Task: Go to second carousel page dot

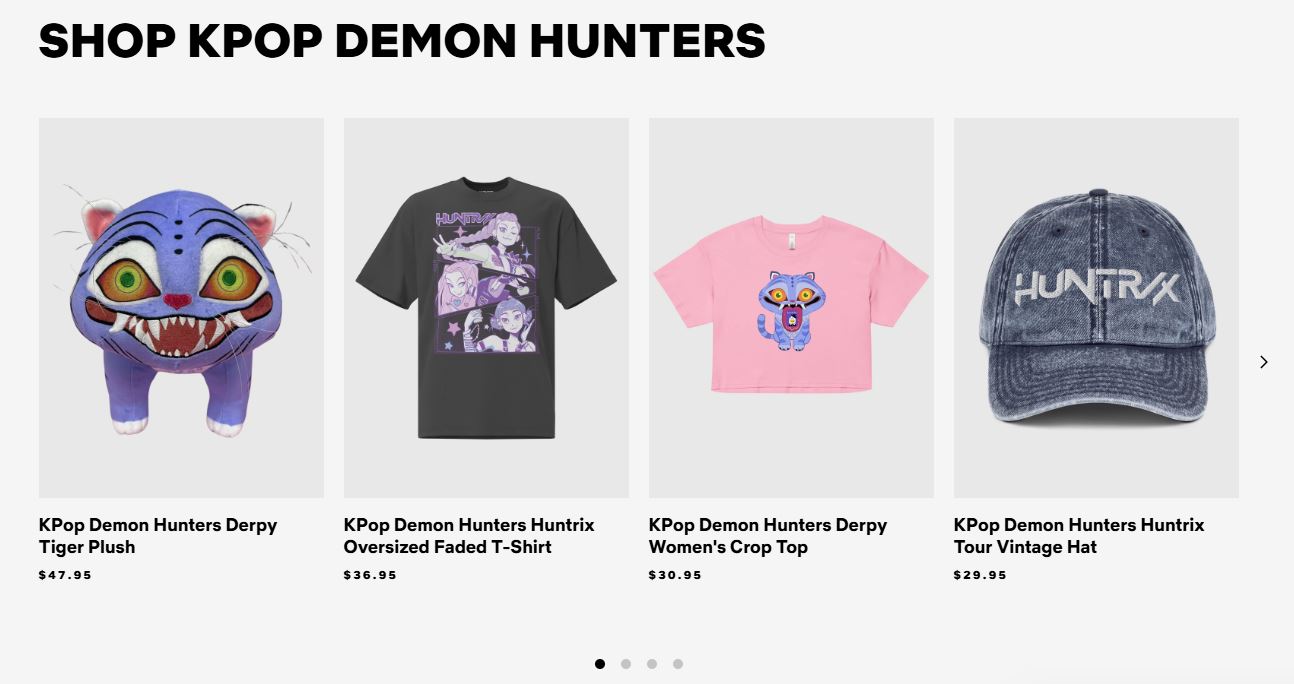Action: (626, 664)
